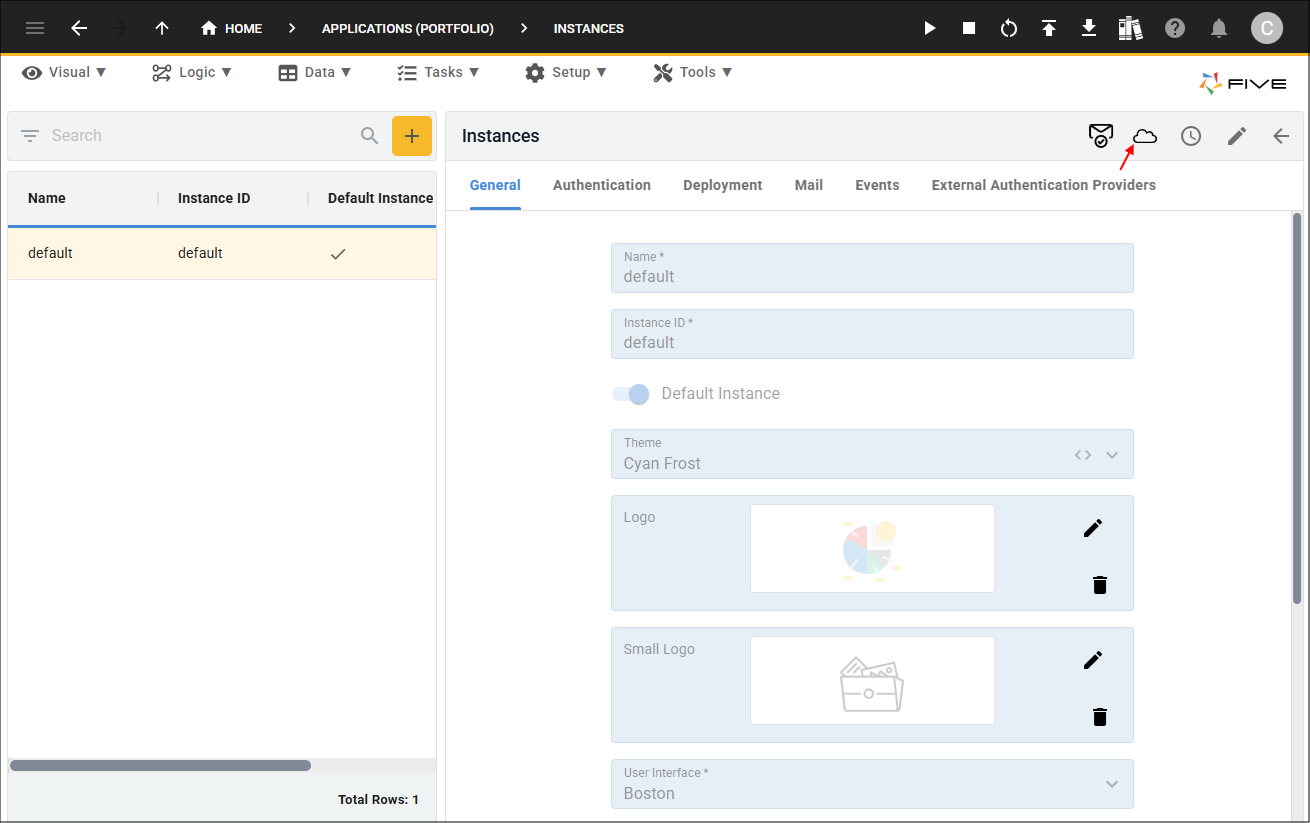Edit the Small Logo with the pencil icon
Viewport: 1310px width, 823px height.
[x=1092, y=659]
